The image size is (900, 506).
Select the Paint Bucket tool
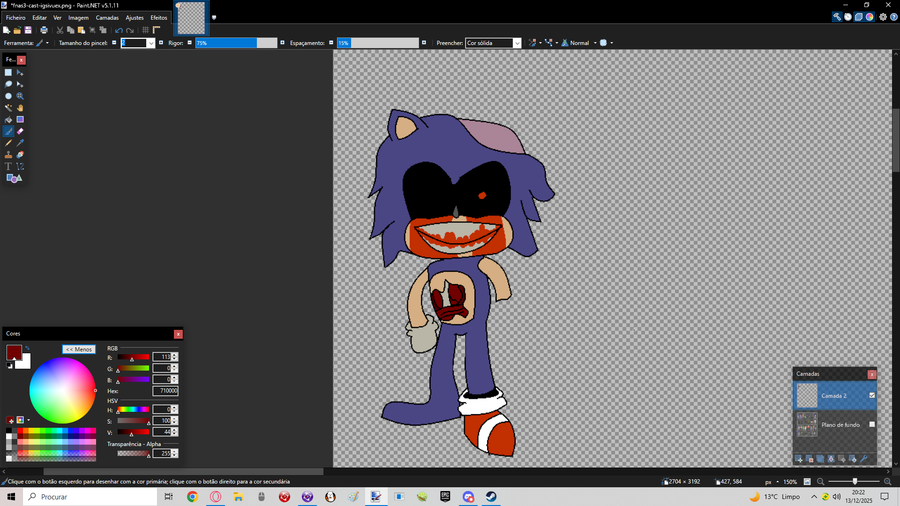pos(8,120)
